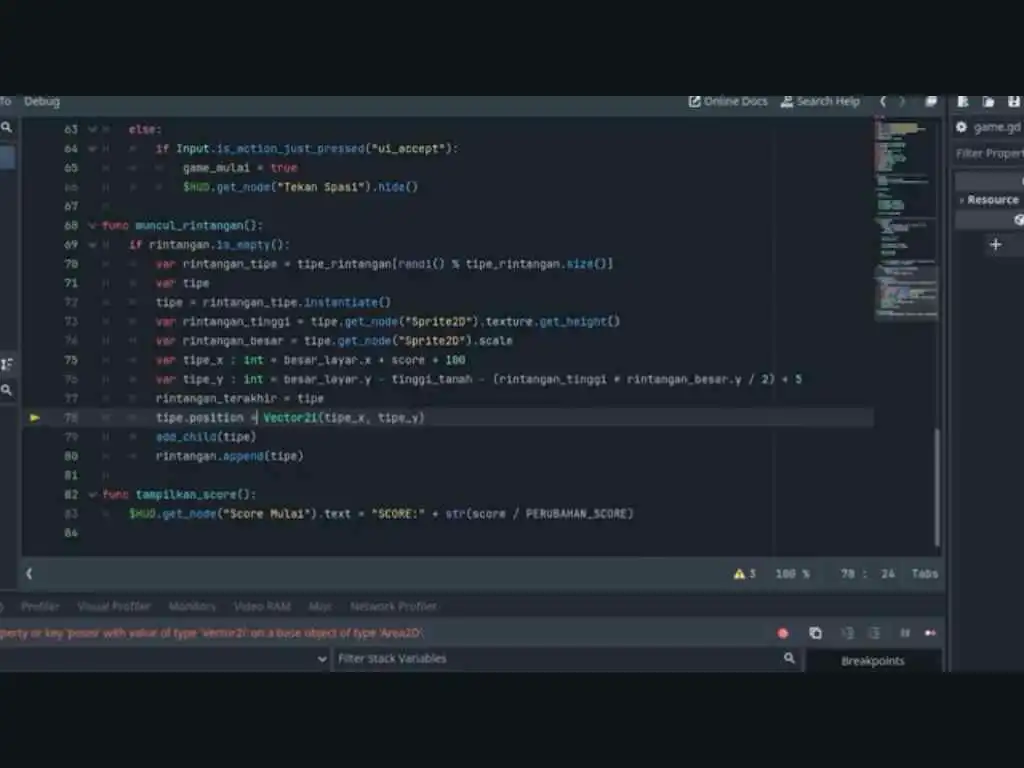Click the Breakpoints panel header
This screenshot has height=768, width=1024.
click(872, 661)
